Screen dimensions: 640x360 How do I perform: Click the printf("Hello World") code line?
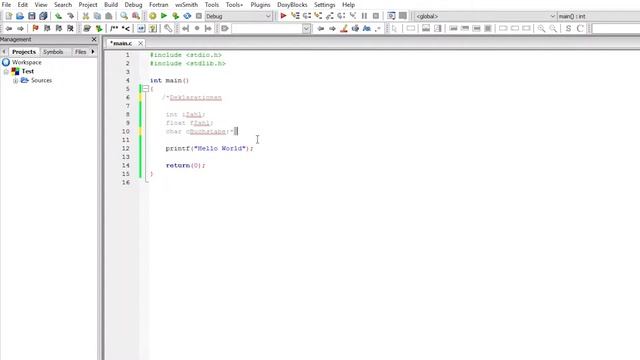[209, 149]
